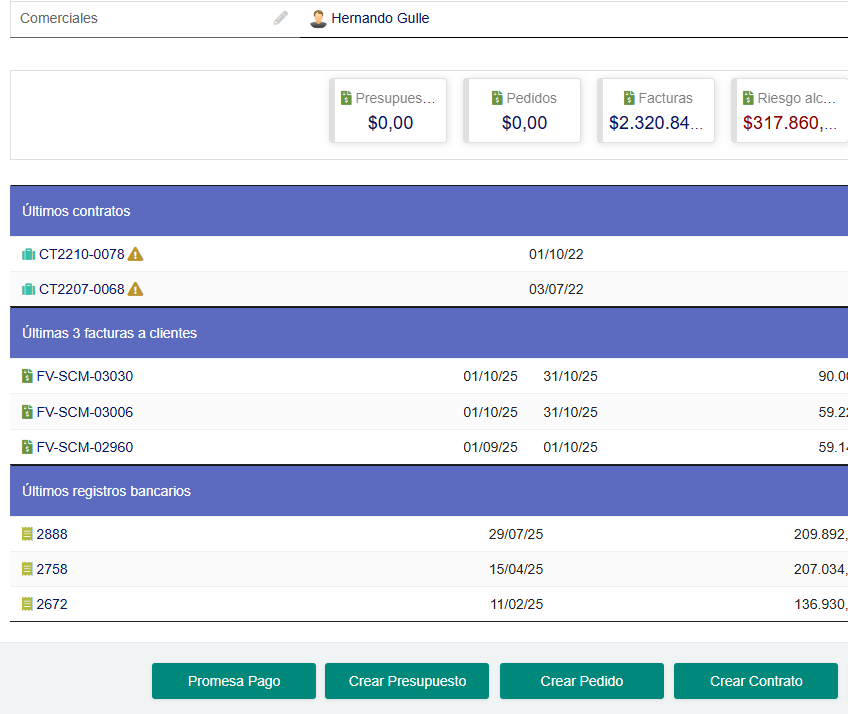Image resolution: width=848 pixels, height=714 pixels.
Task: Open invoice FV-SCM-03006
Action: point(85,411)
